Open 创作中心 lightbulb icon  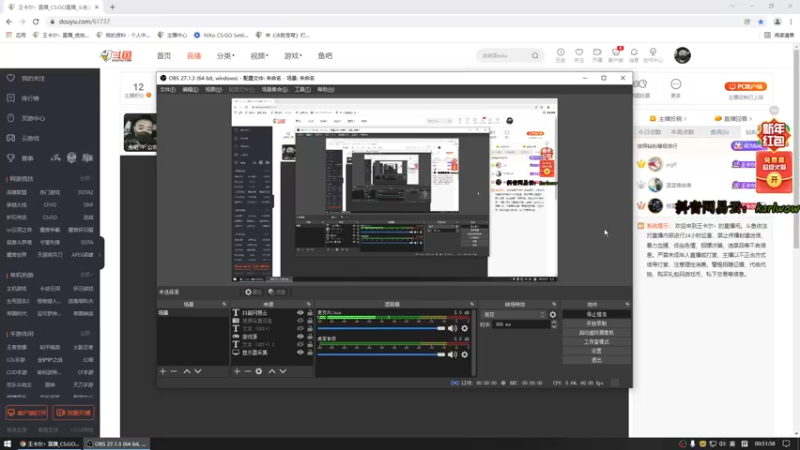[653, 55]
